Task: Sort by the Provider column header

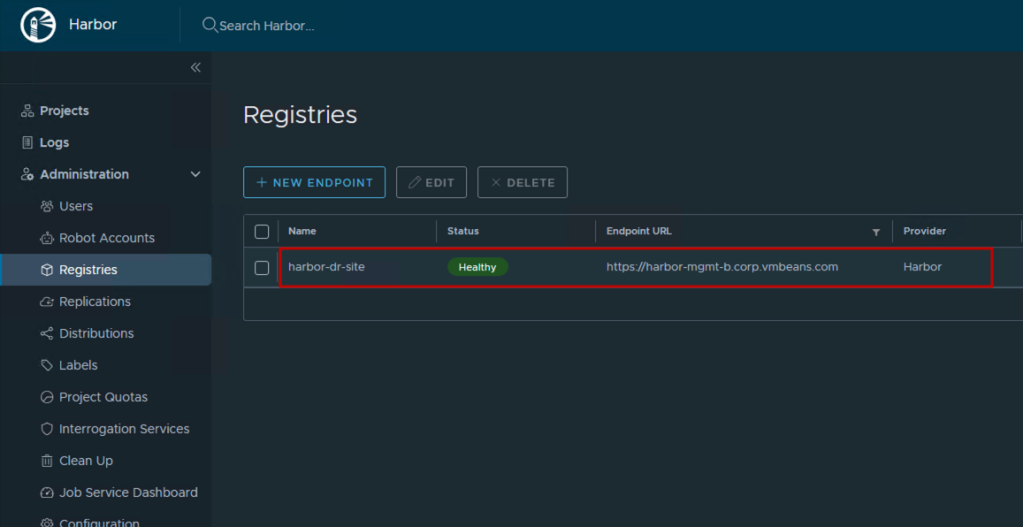Action: click(924, 232)
